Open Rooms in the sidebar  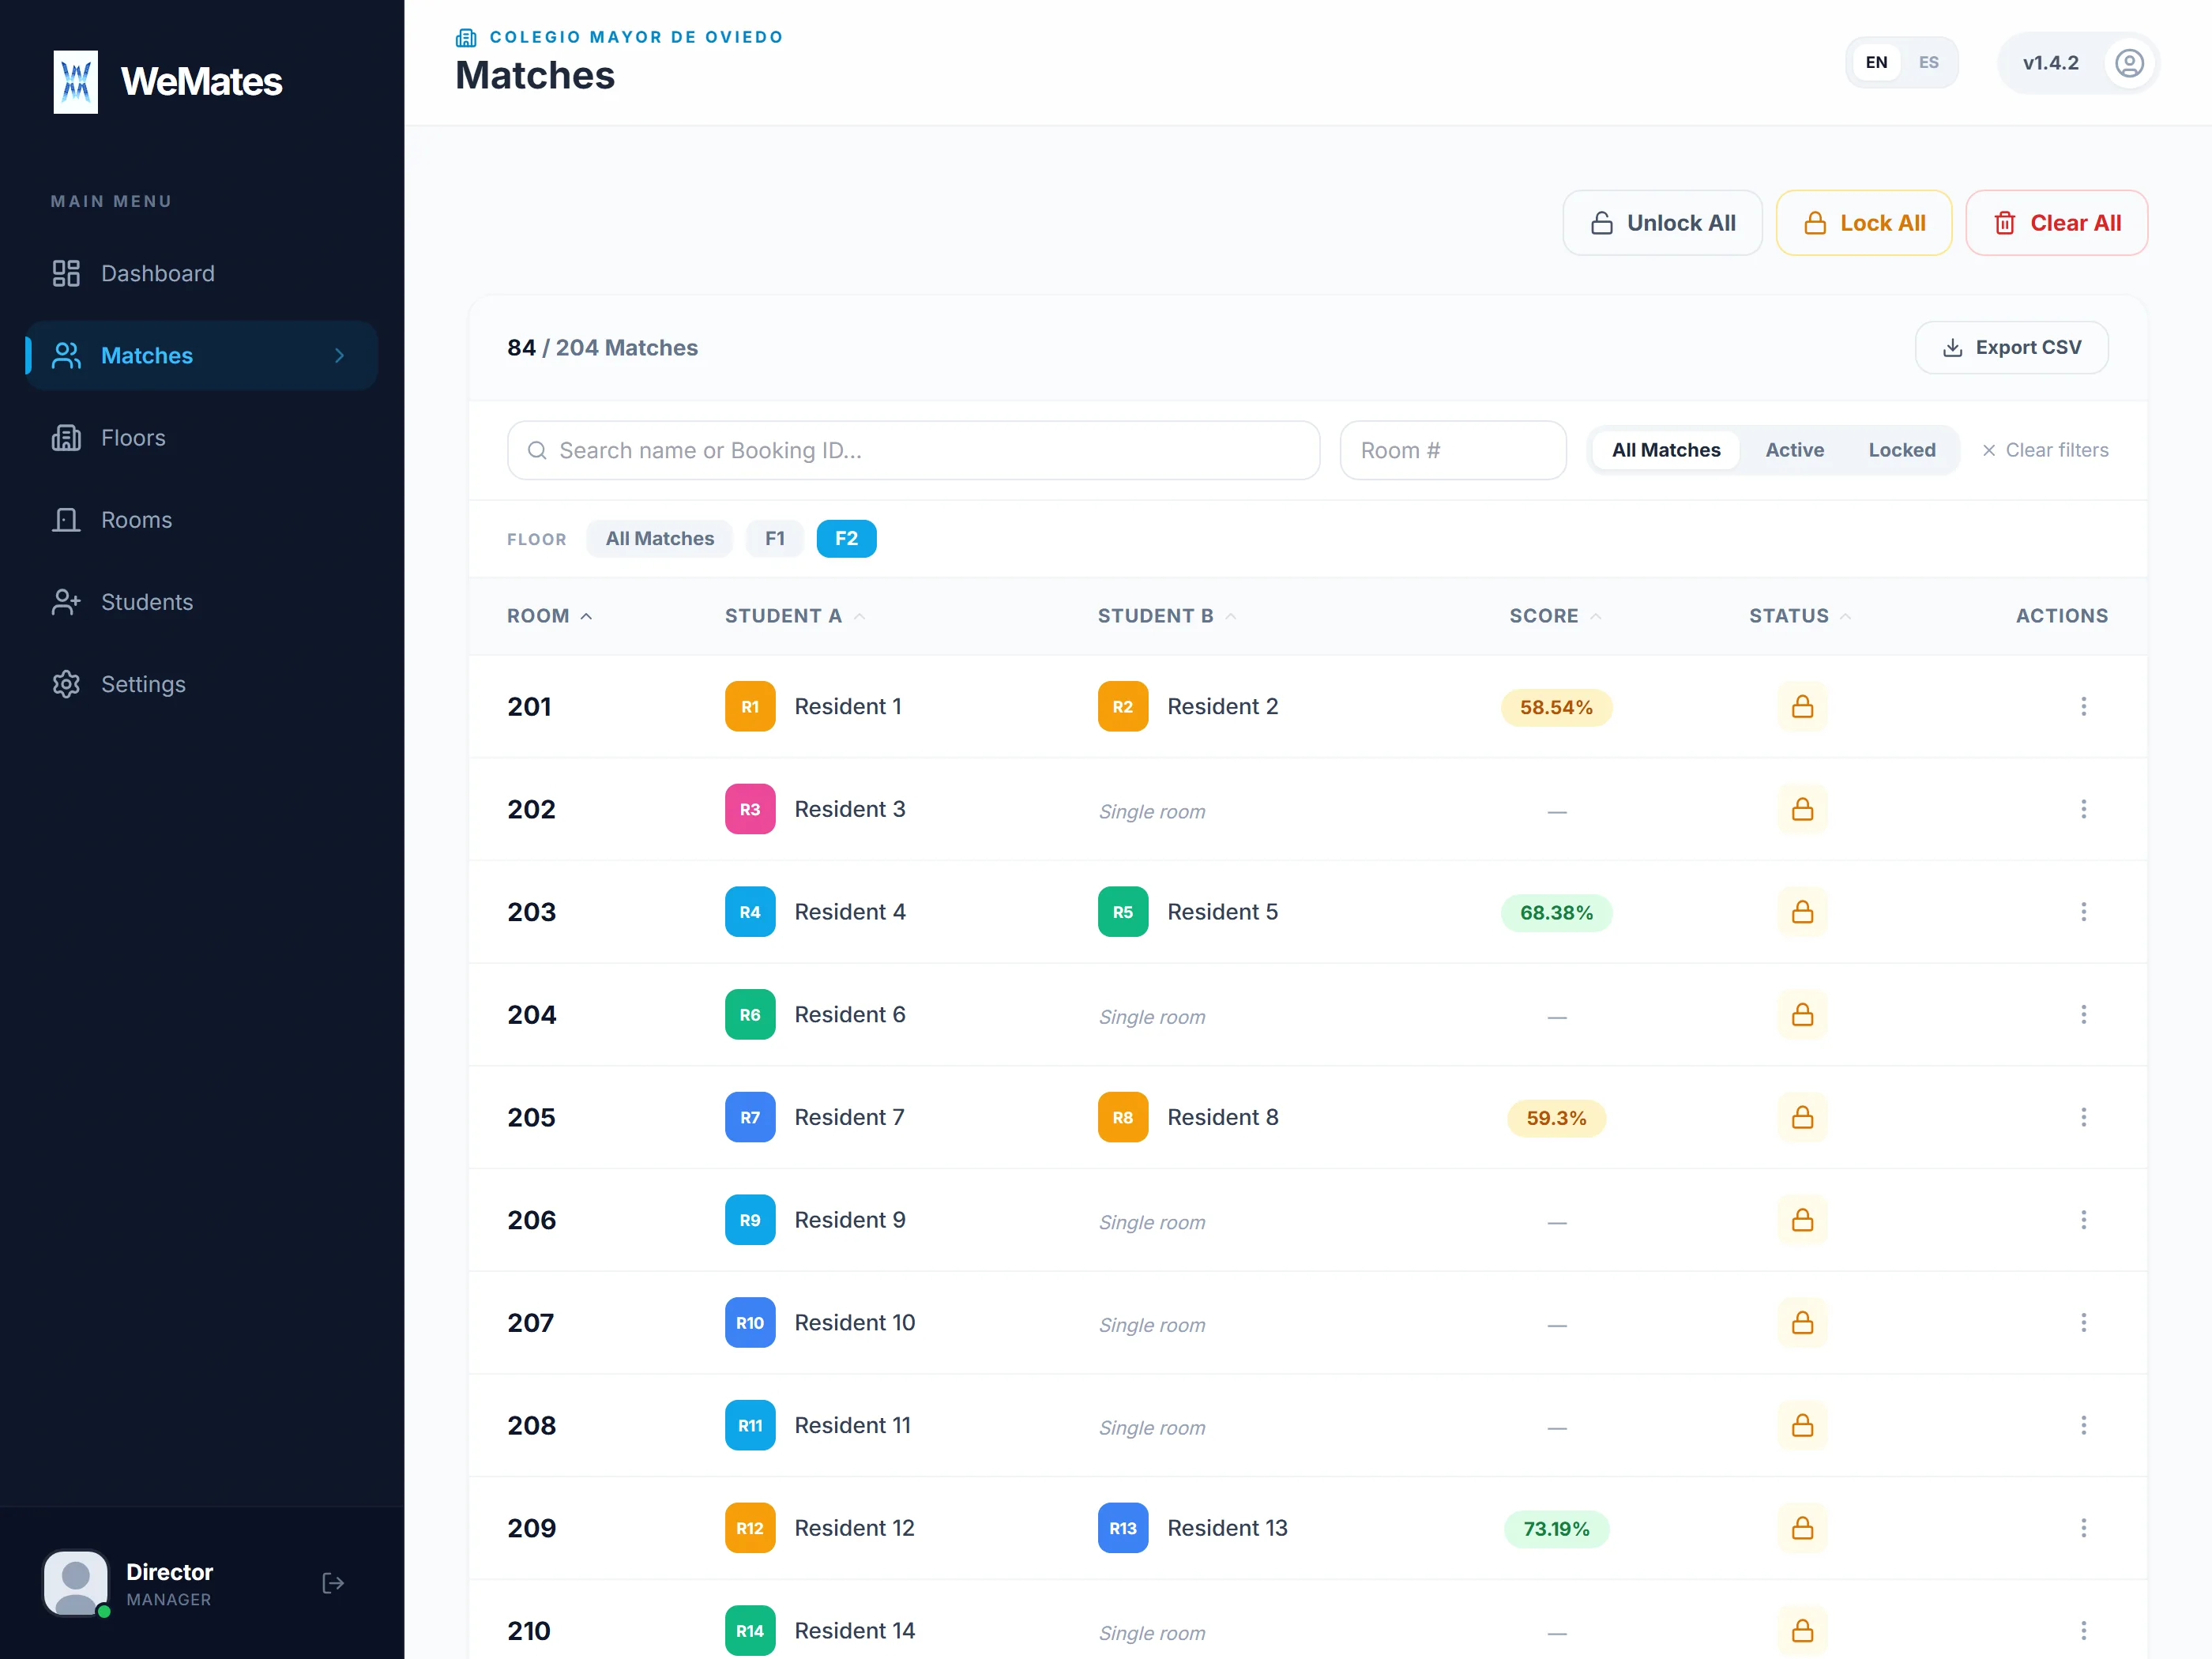(x=202, y=520)
